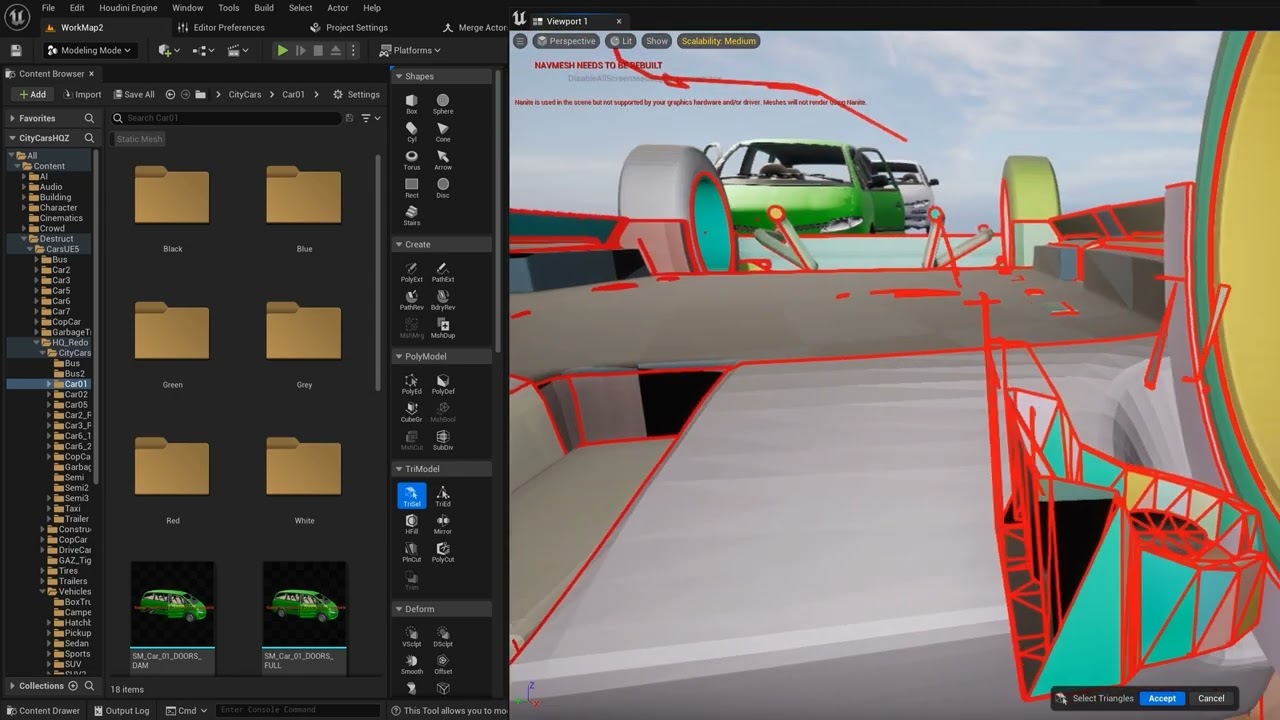Viewport: 1280px width, 720px height.
Task: Select the HFill hole fill tool
Action: pos(411,524)
